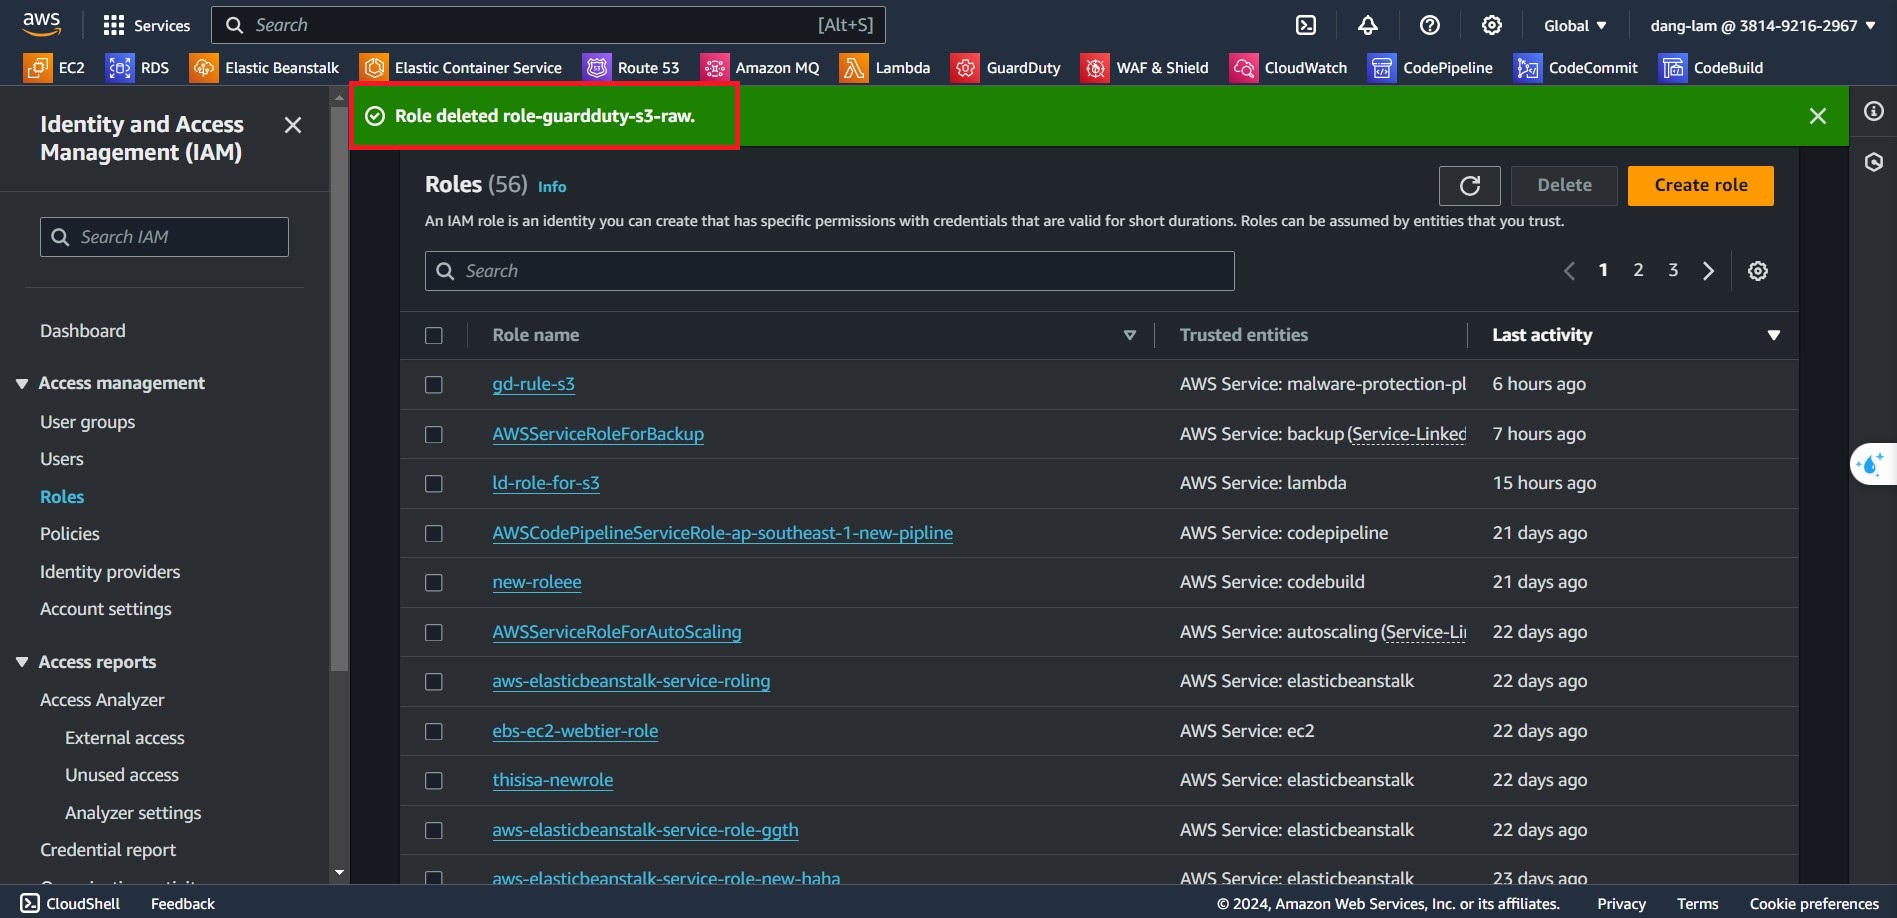The height and width of the screenshot is (918, 1897).
Task: Dismiss the role deleted success banner
Action: tap(1817, 116)
